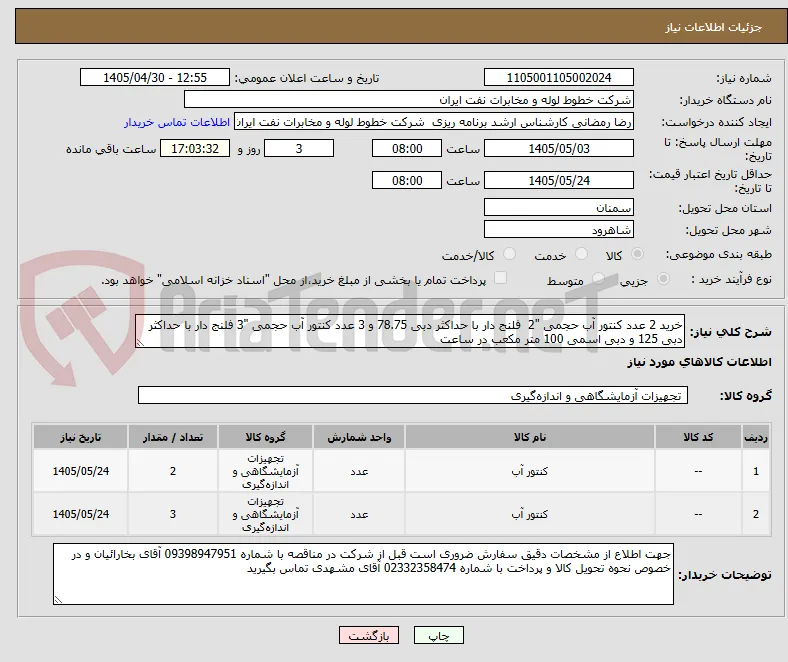Click unit عدد in row 2
The width and height of the screenshot is (788, 662).
[x=359, y=514]
